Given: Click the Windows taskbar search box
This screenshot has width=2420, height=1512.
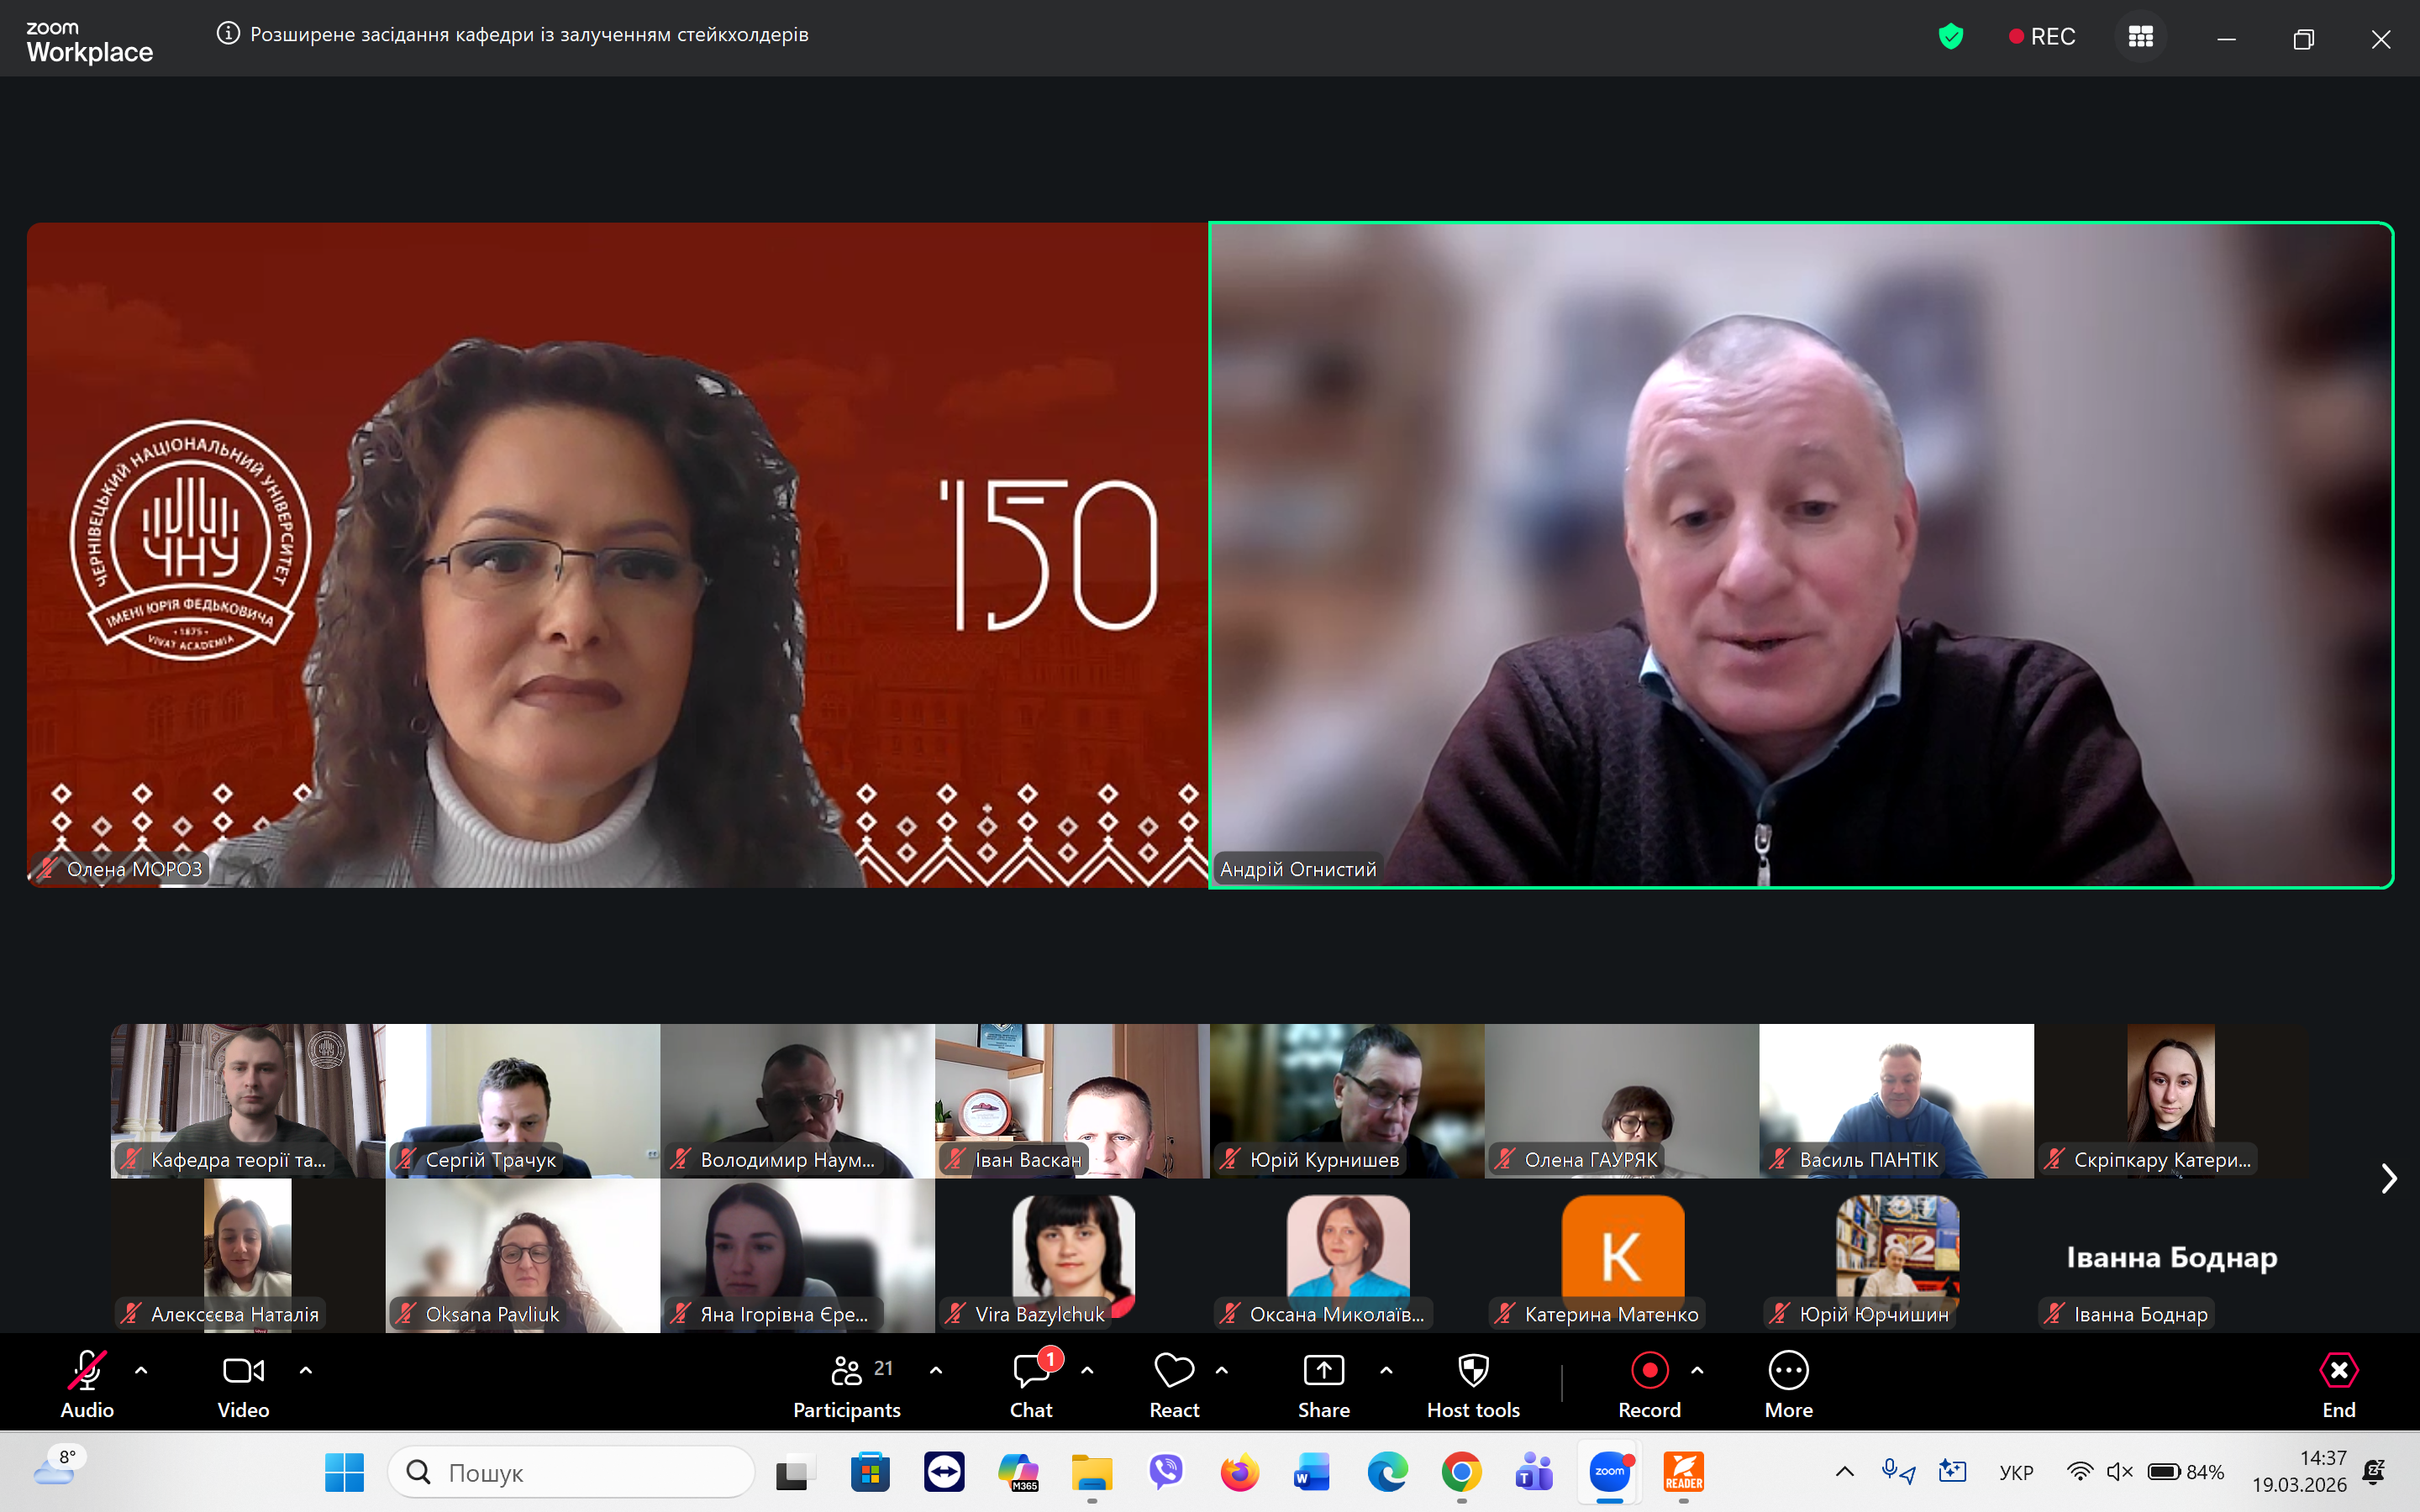Looking at the screenshot, I should 571,1472.
